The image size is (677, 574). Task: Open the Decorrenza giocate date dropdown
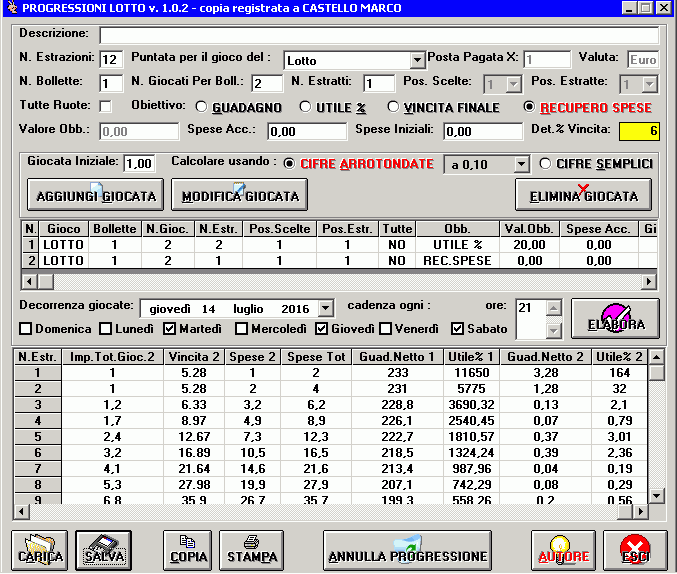pyautogui.click(x=326, y=308)
